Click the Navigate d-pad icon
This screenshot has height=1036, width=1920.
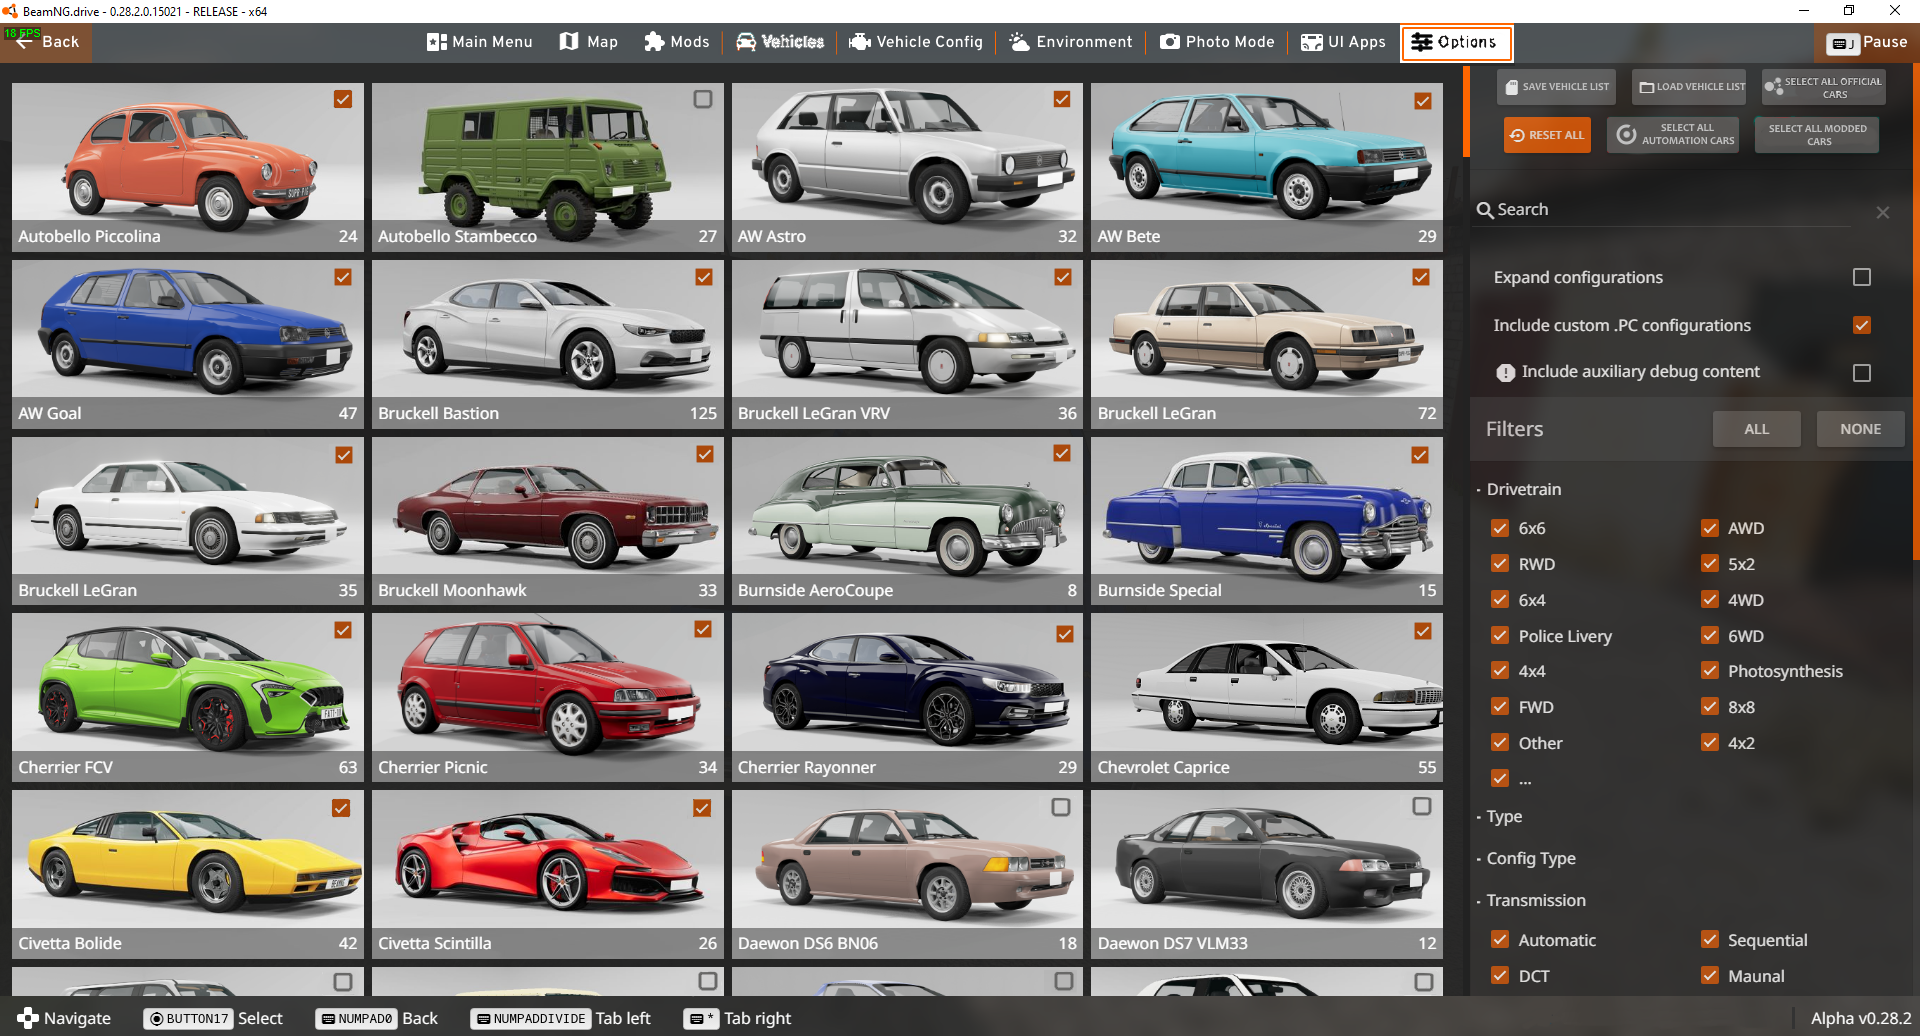point(28,1018)
